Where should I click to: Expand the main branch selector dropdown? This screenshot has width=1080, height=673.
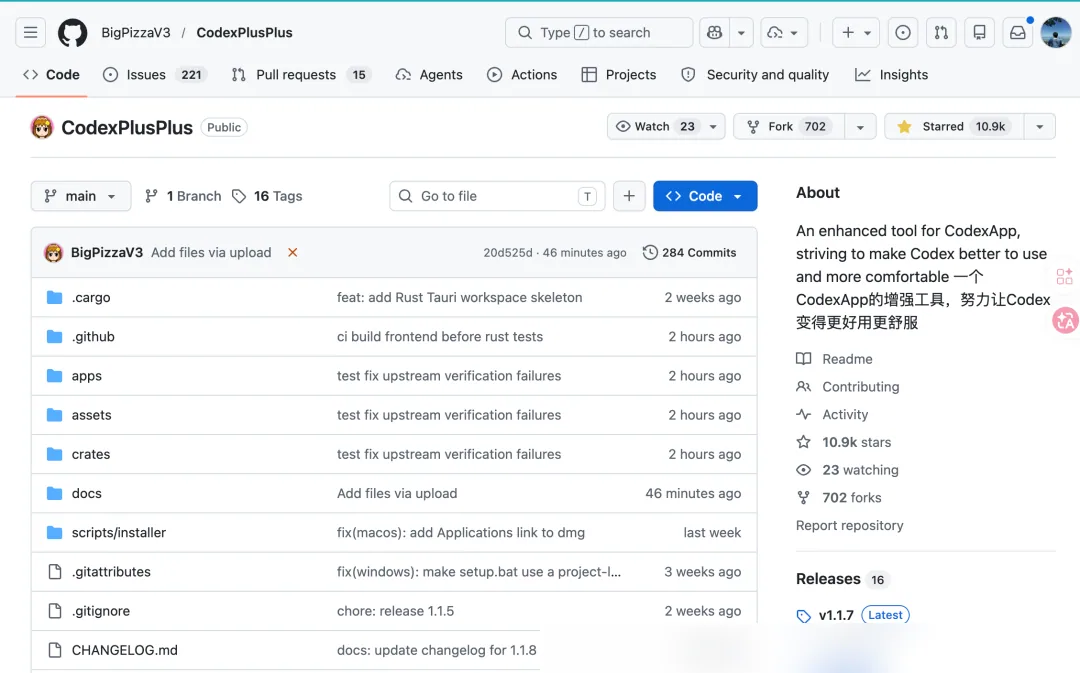point(81,196)
